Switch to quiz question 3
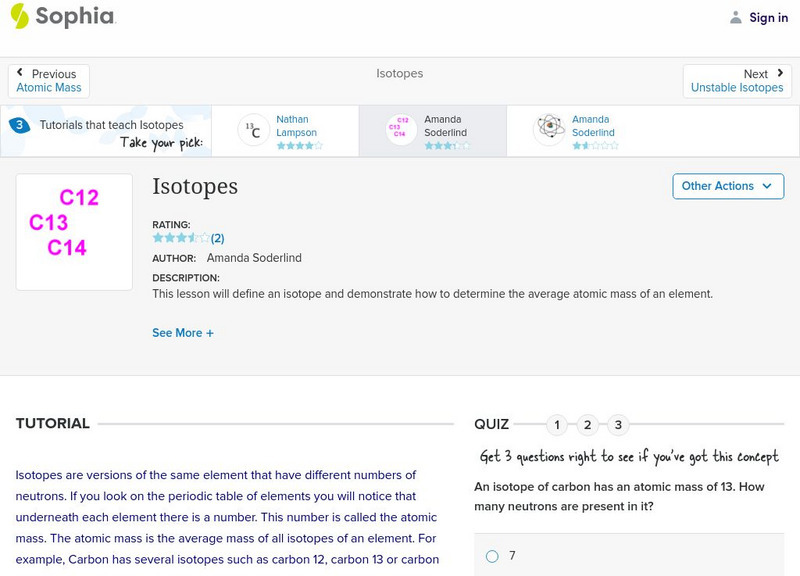The height and width of the screenshot is (576, 800). coord(618,425)
